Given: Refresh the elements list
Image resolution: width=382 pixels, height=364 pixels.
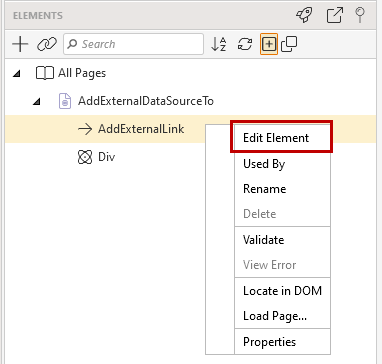Looking at the screenshot, I should (245, 44).
